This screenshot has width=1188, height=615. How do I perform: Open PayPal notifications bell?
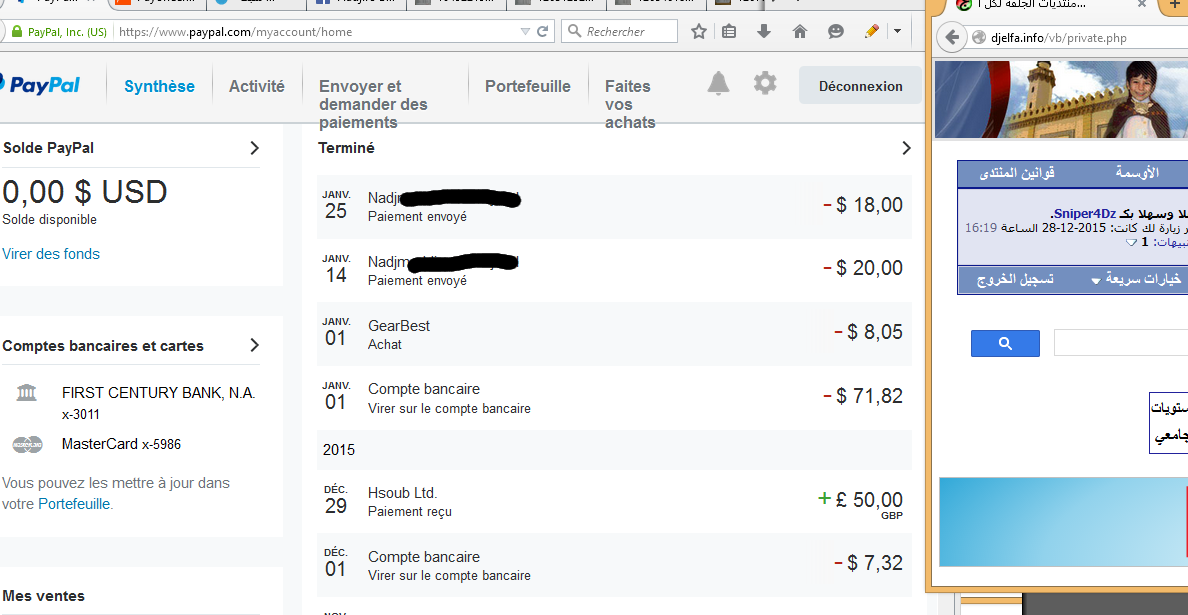click(x=718, y=83)
